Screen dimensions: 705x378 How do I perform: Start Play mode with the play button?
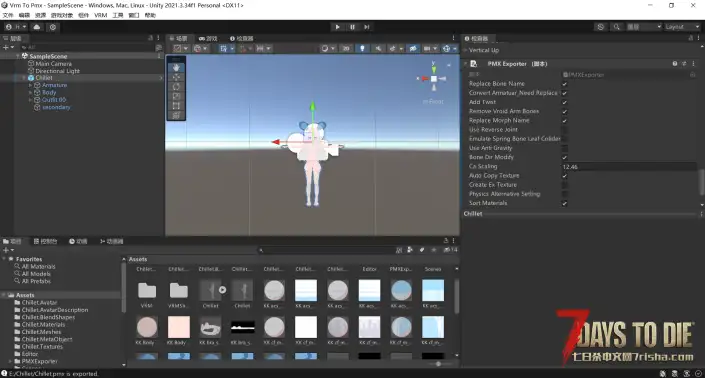(338, 27)
